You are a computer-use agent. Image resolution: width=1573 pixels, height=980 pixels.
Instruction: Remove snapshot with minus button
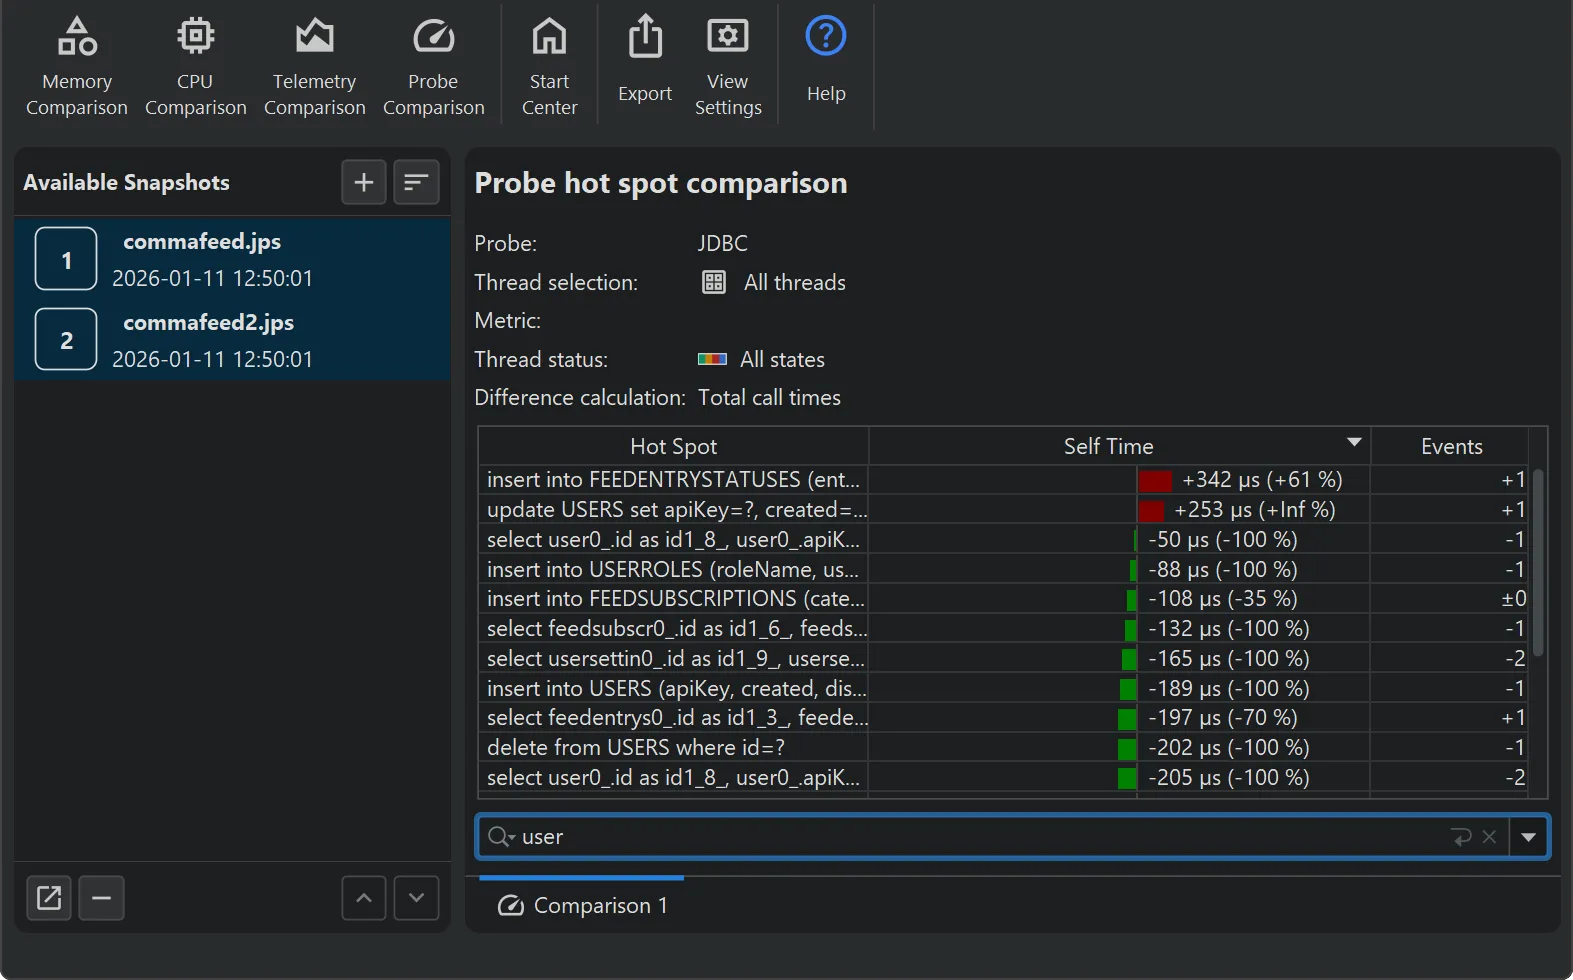101,898
